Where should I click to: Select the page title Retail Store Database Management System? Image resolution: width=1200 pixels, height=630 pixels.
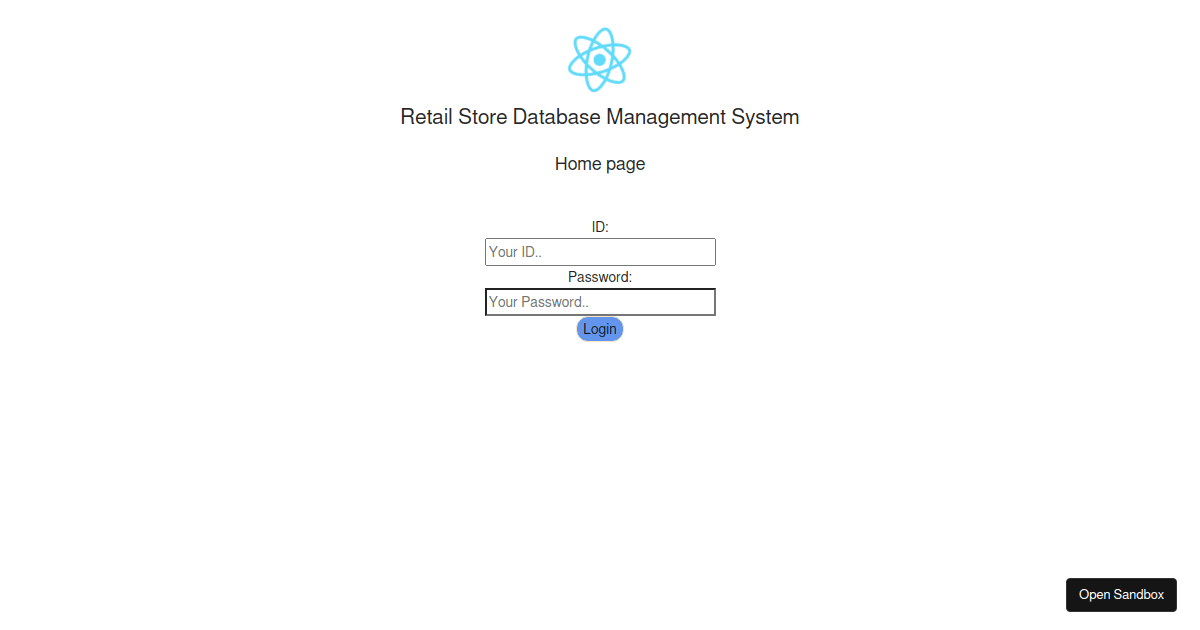click(600, 117)
